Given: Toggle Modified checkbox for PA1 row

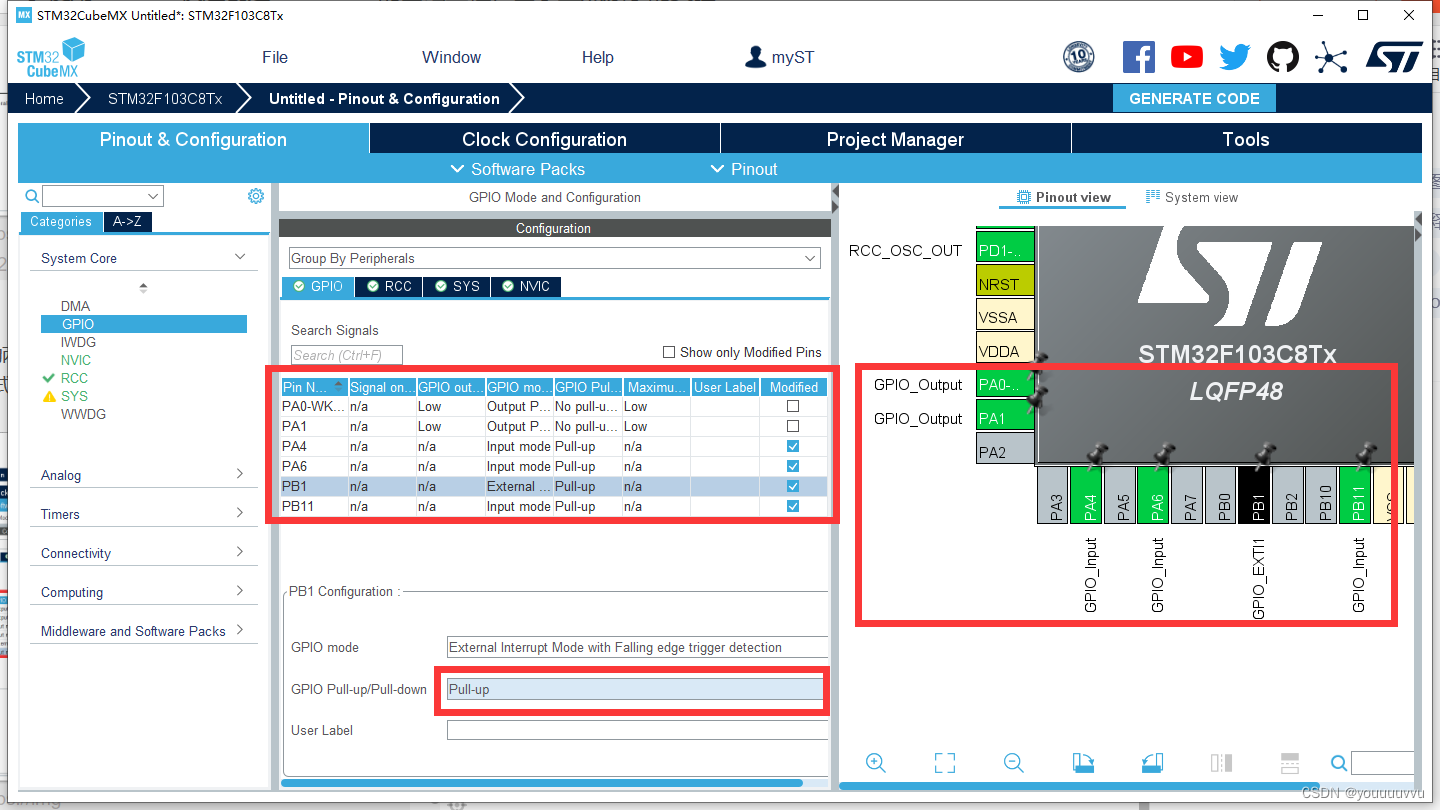Looking at the screenshot, I should click(793, 426).
